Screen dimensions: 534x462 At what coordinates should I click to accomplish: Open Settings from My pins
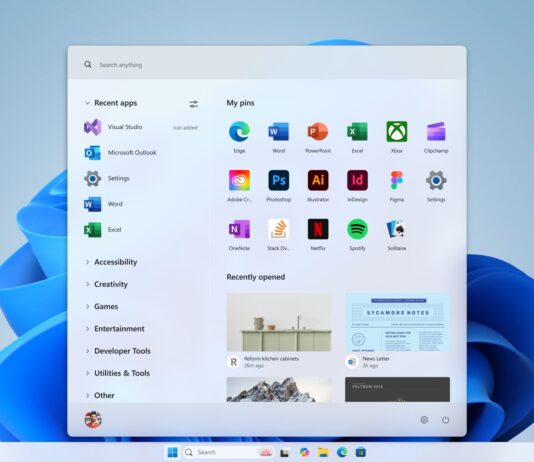click(x=436, y=181)
